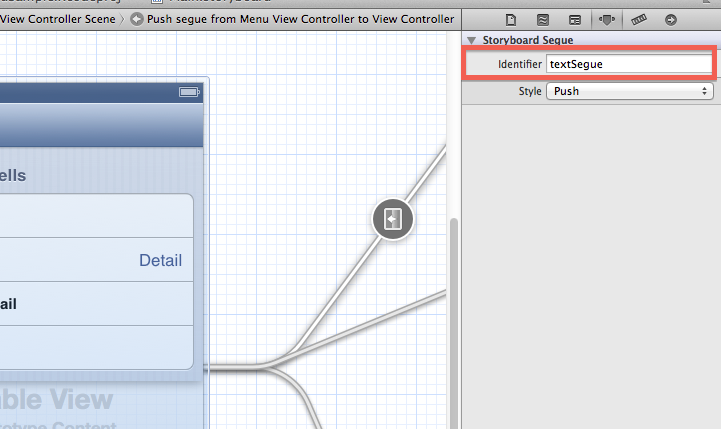Click the segue icon in the breadcrumb
The image size is (721, 429).
(137, 19)
